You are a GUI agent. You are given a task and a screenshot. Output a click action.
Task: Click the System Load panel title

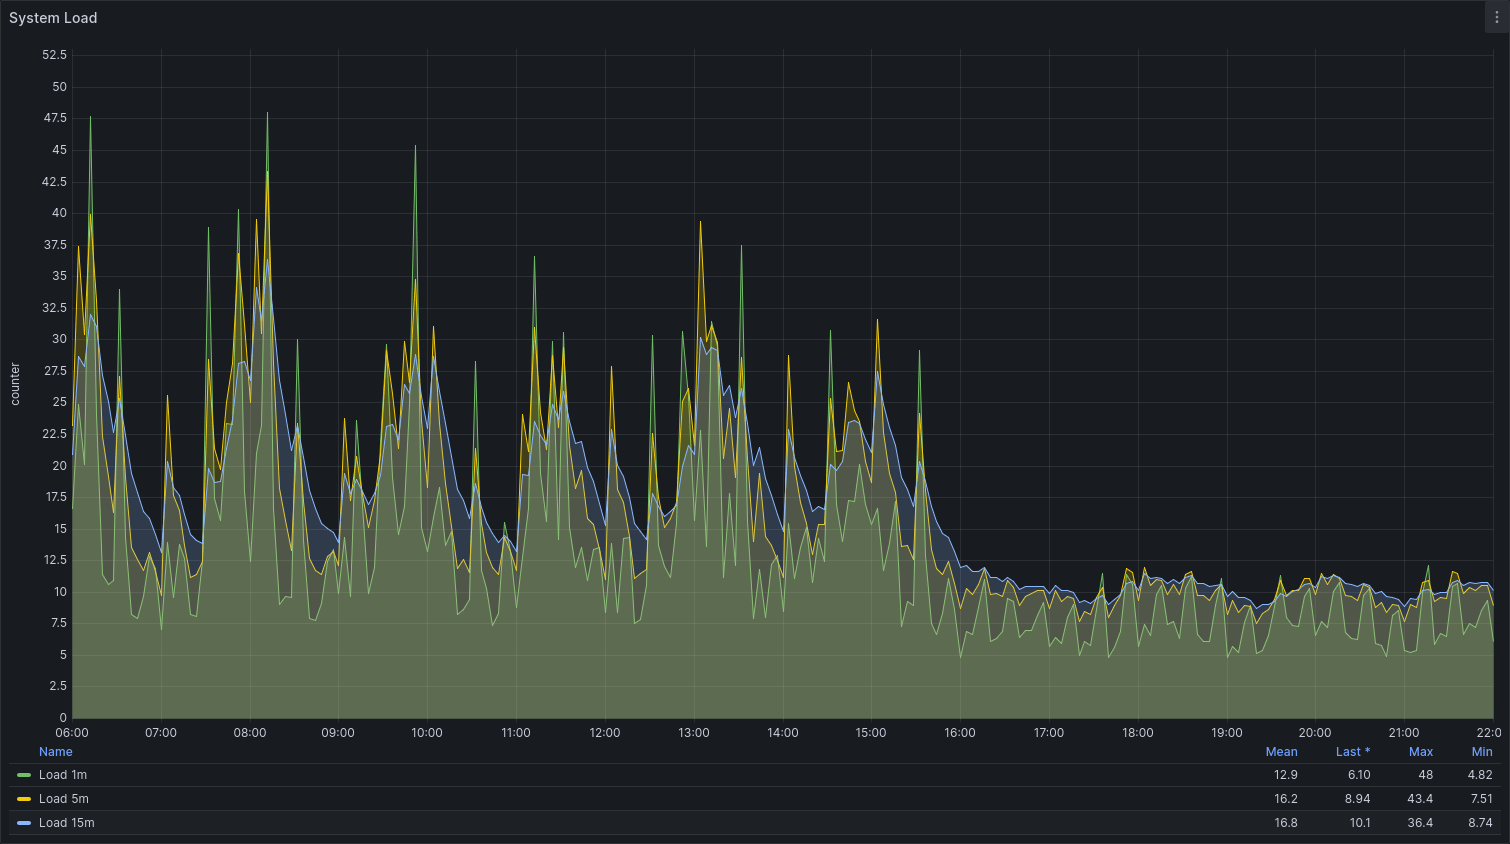[x=53, y=18]
